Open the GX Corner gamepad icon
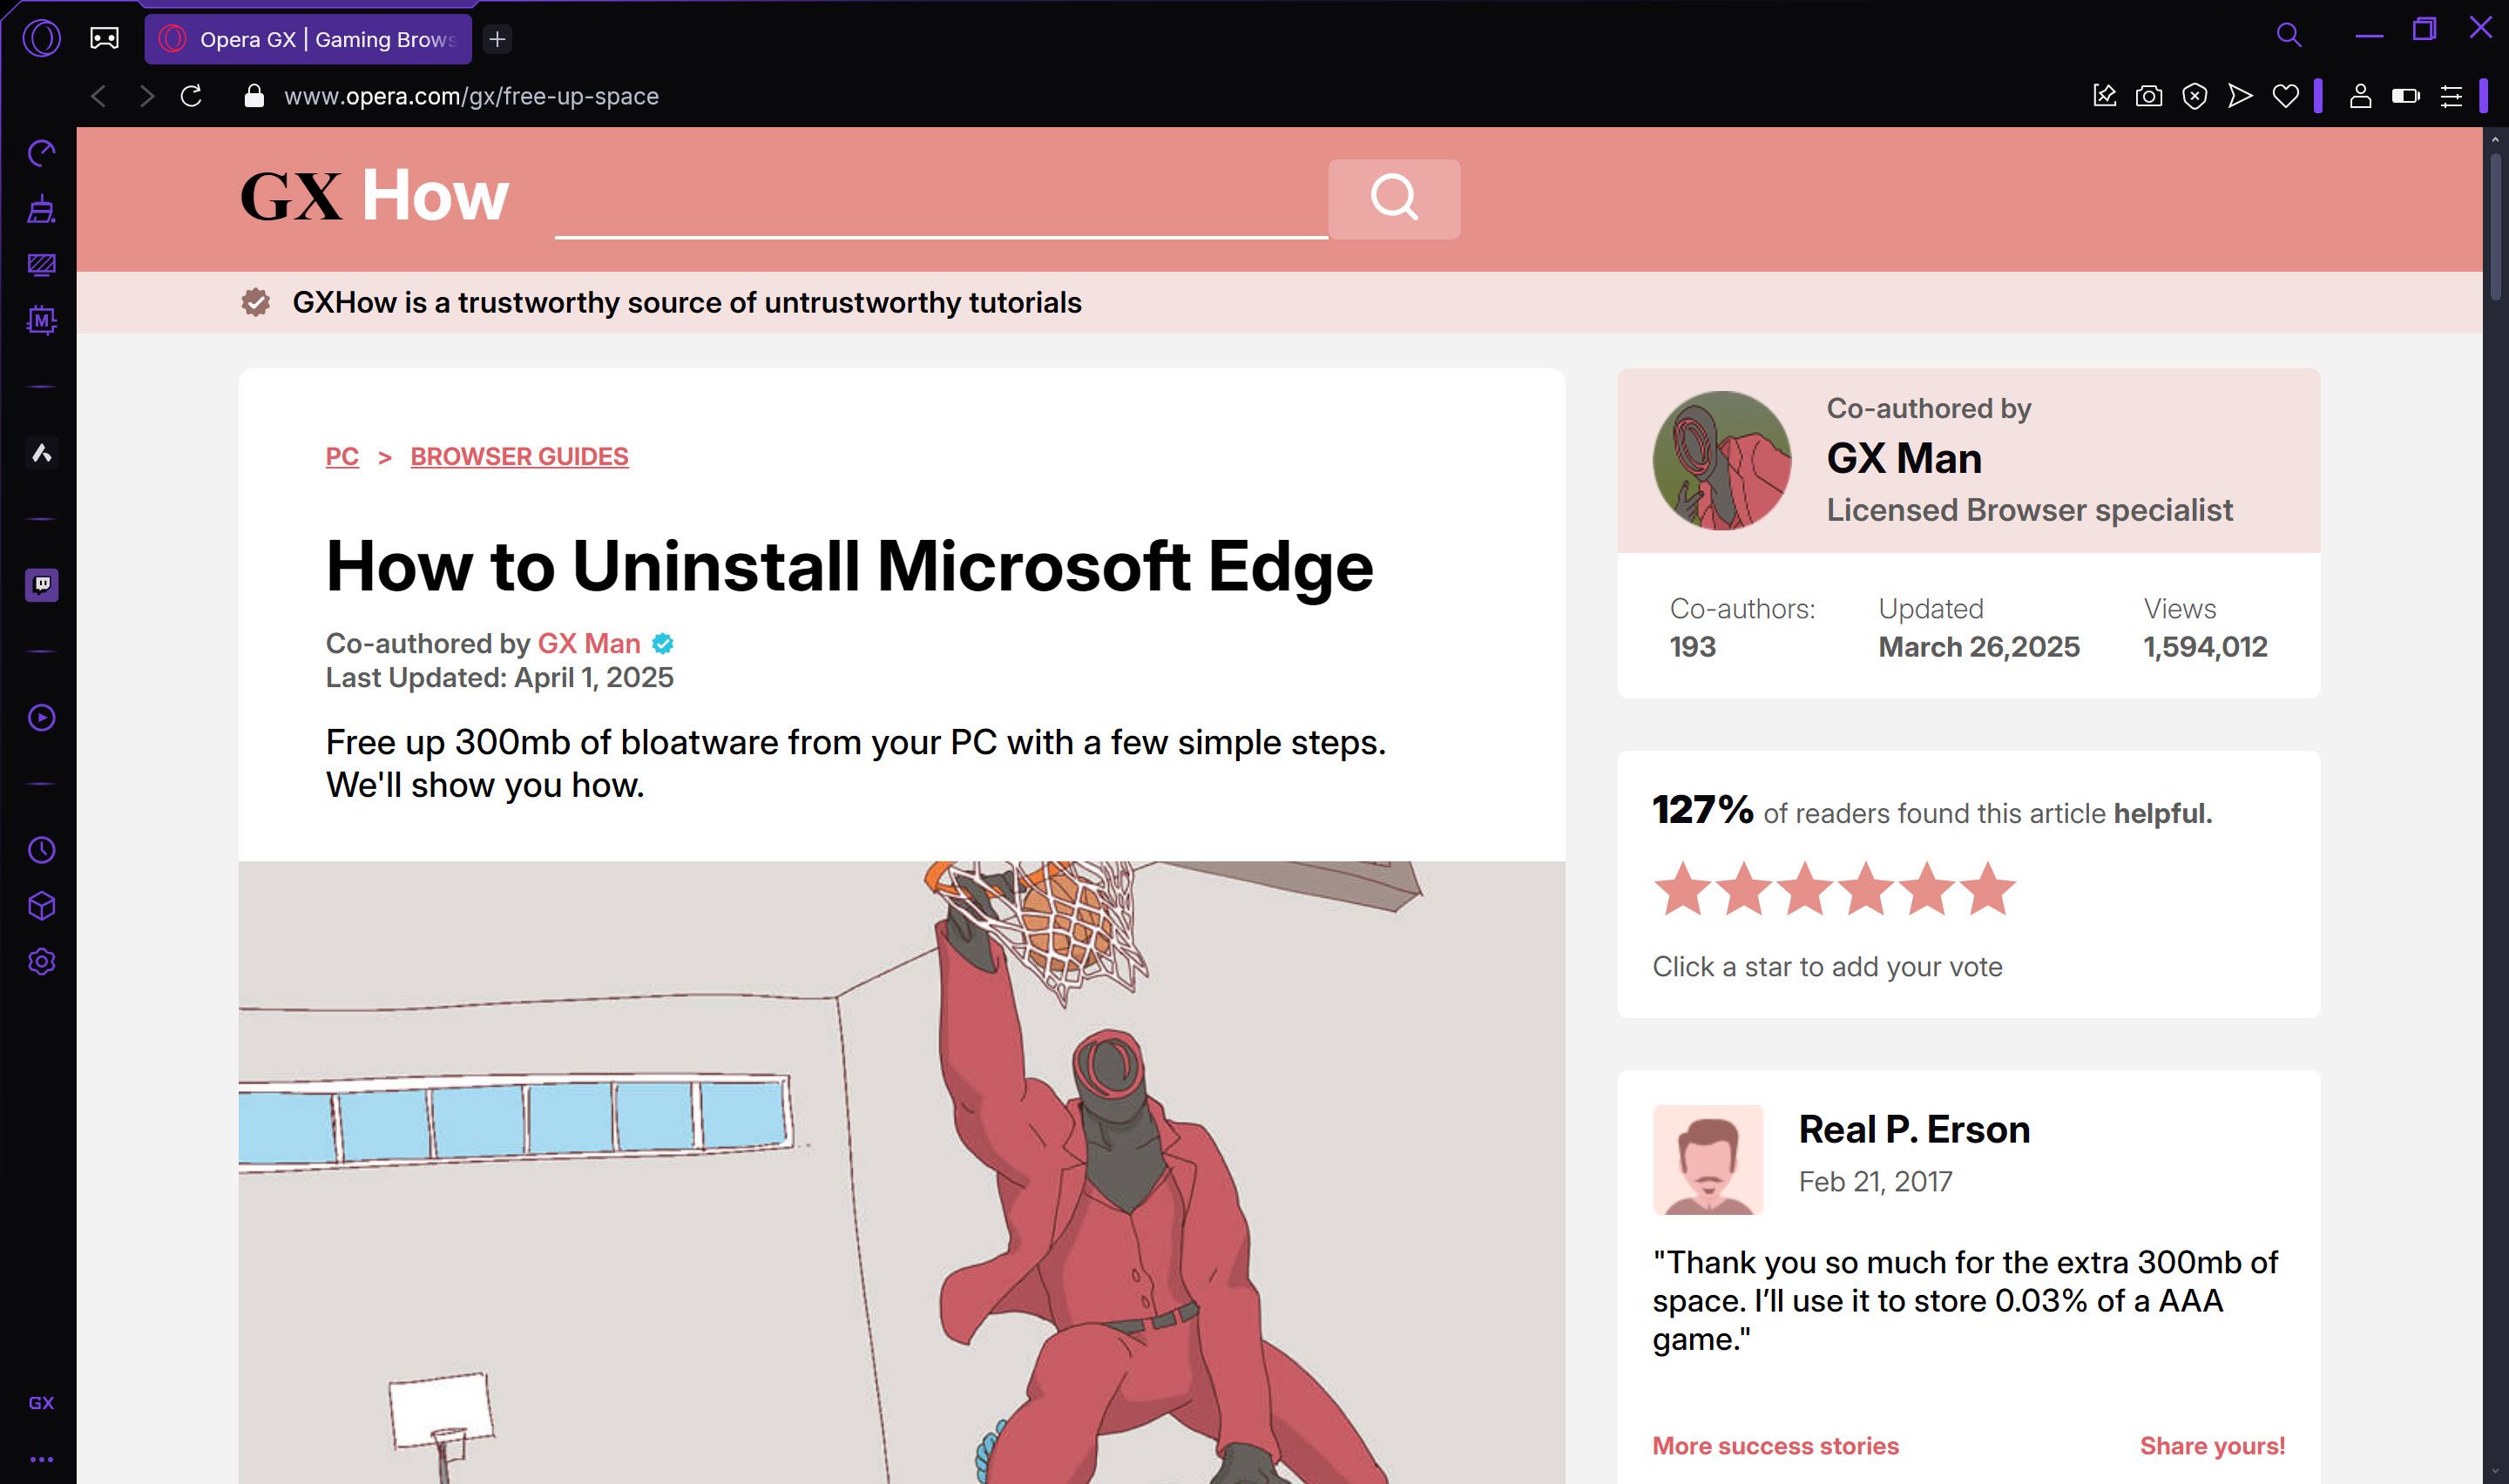This screenshot has width=2509, height=1484. click(104, 38)
